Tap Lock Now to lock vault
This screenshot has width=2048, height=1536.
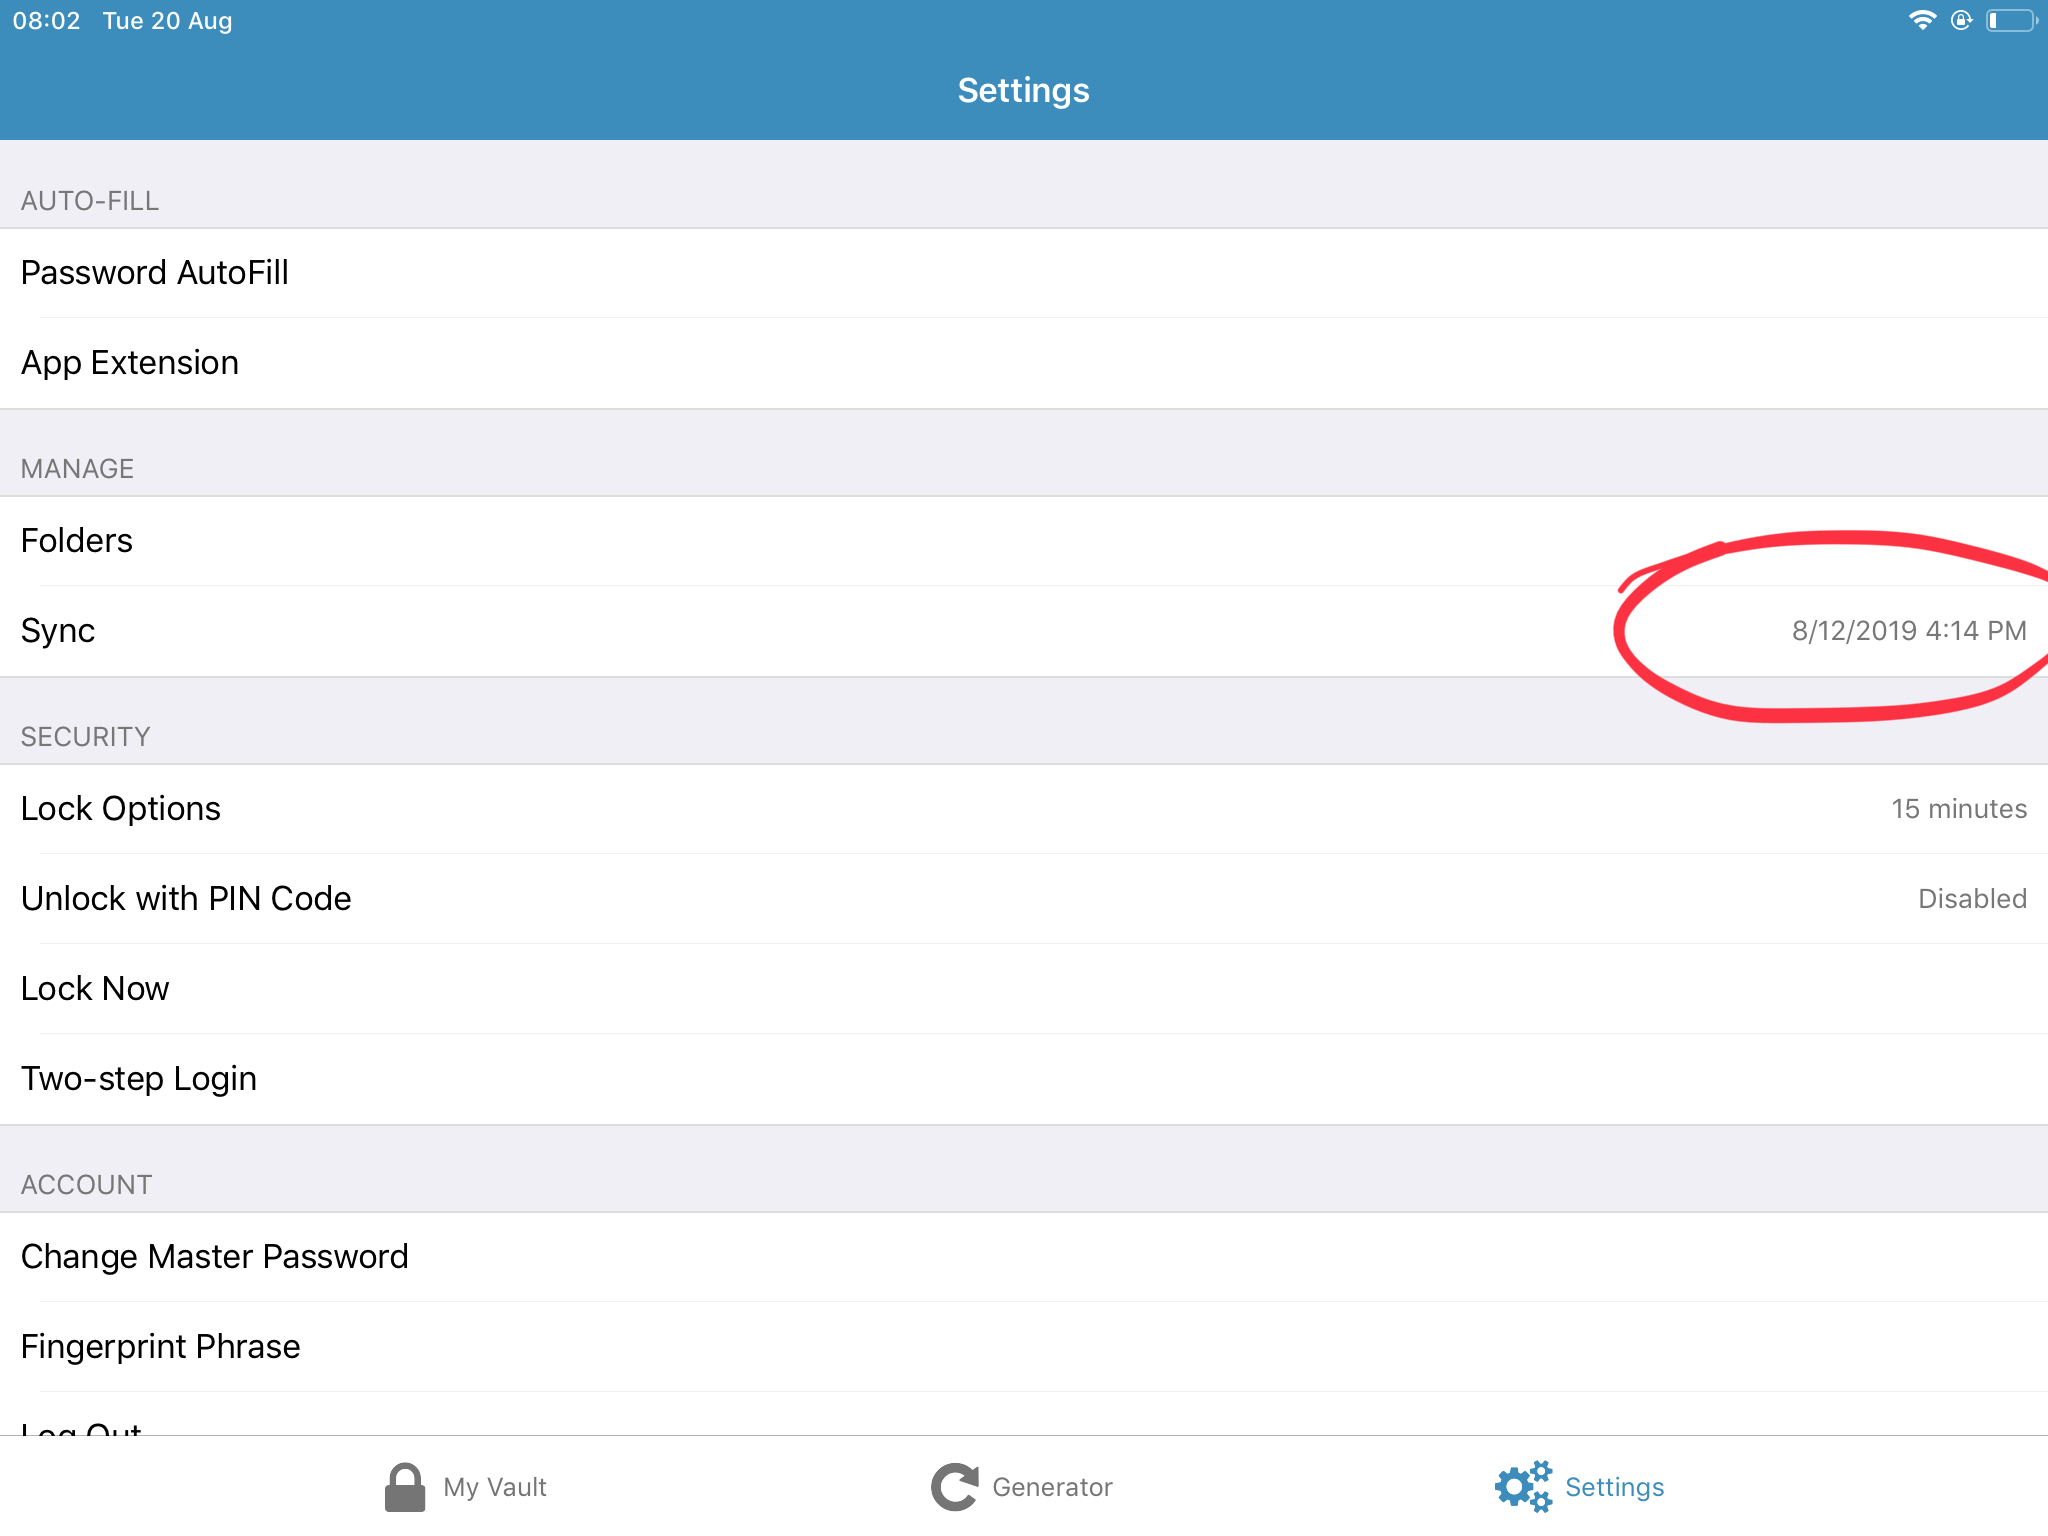tap(95, 989)
